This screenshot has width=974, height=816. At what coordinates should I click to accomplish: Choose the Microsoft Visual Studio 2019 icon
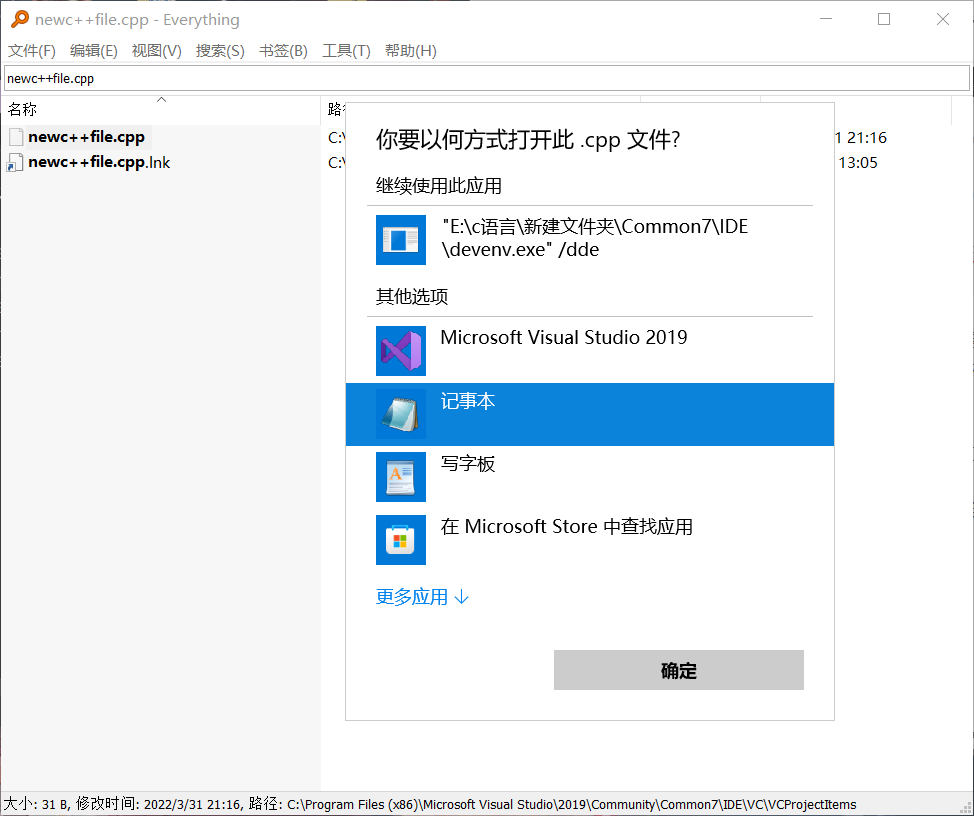(401, 351)
